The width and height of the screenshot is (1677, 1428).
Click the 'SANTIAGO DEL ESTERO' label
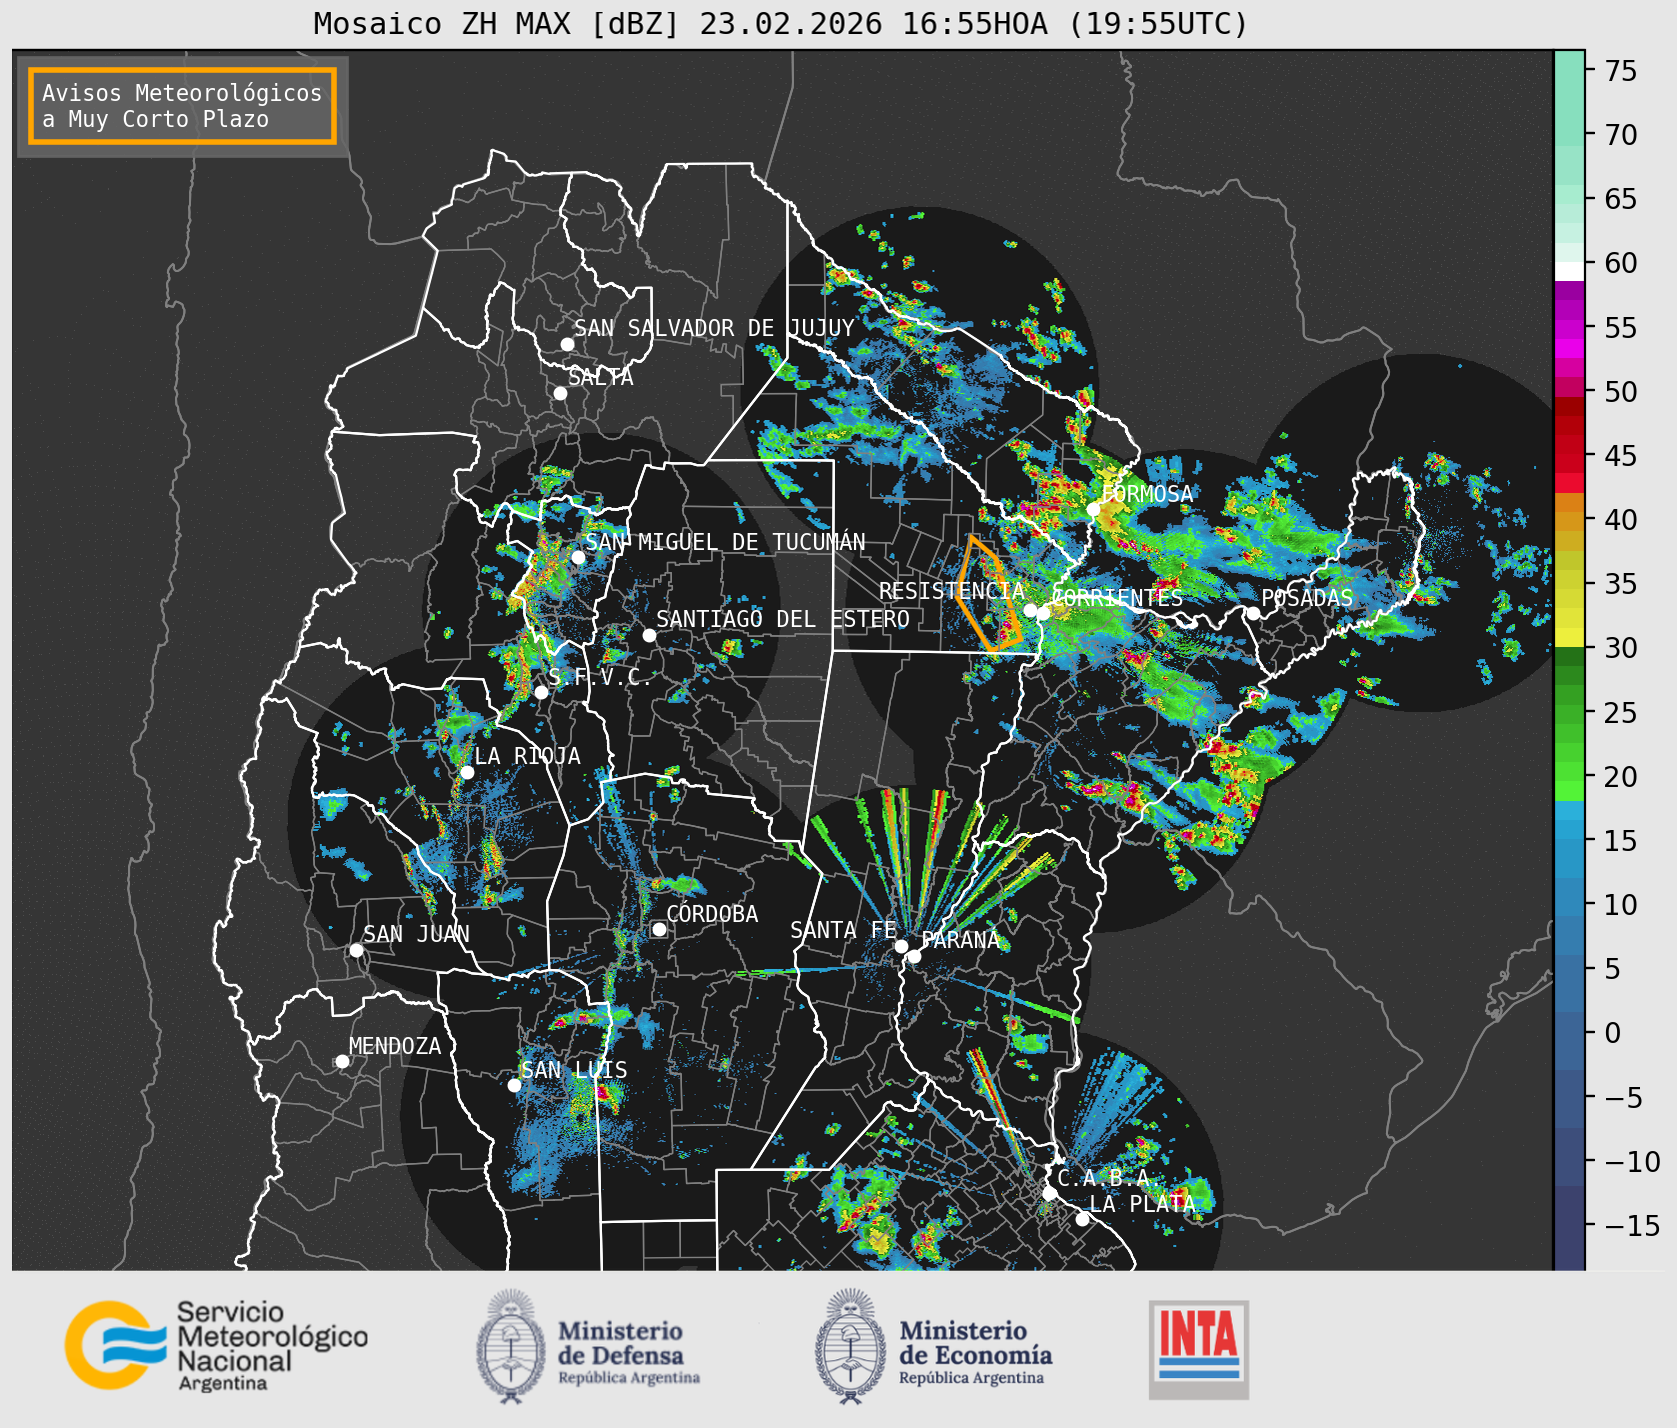point(783,619)
